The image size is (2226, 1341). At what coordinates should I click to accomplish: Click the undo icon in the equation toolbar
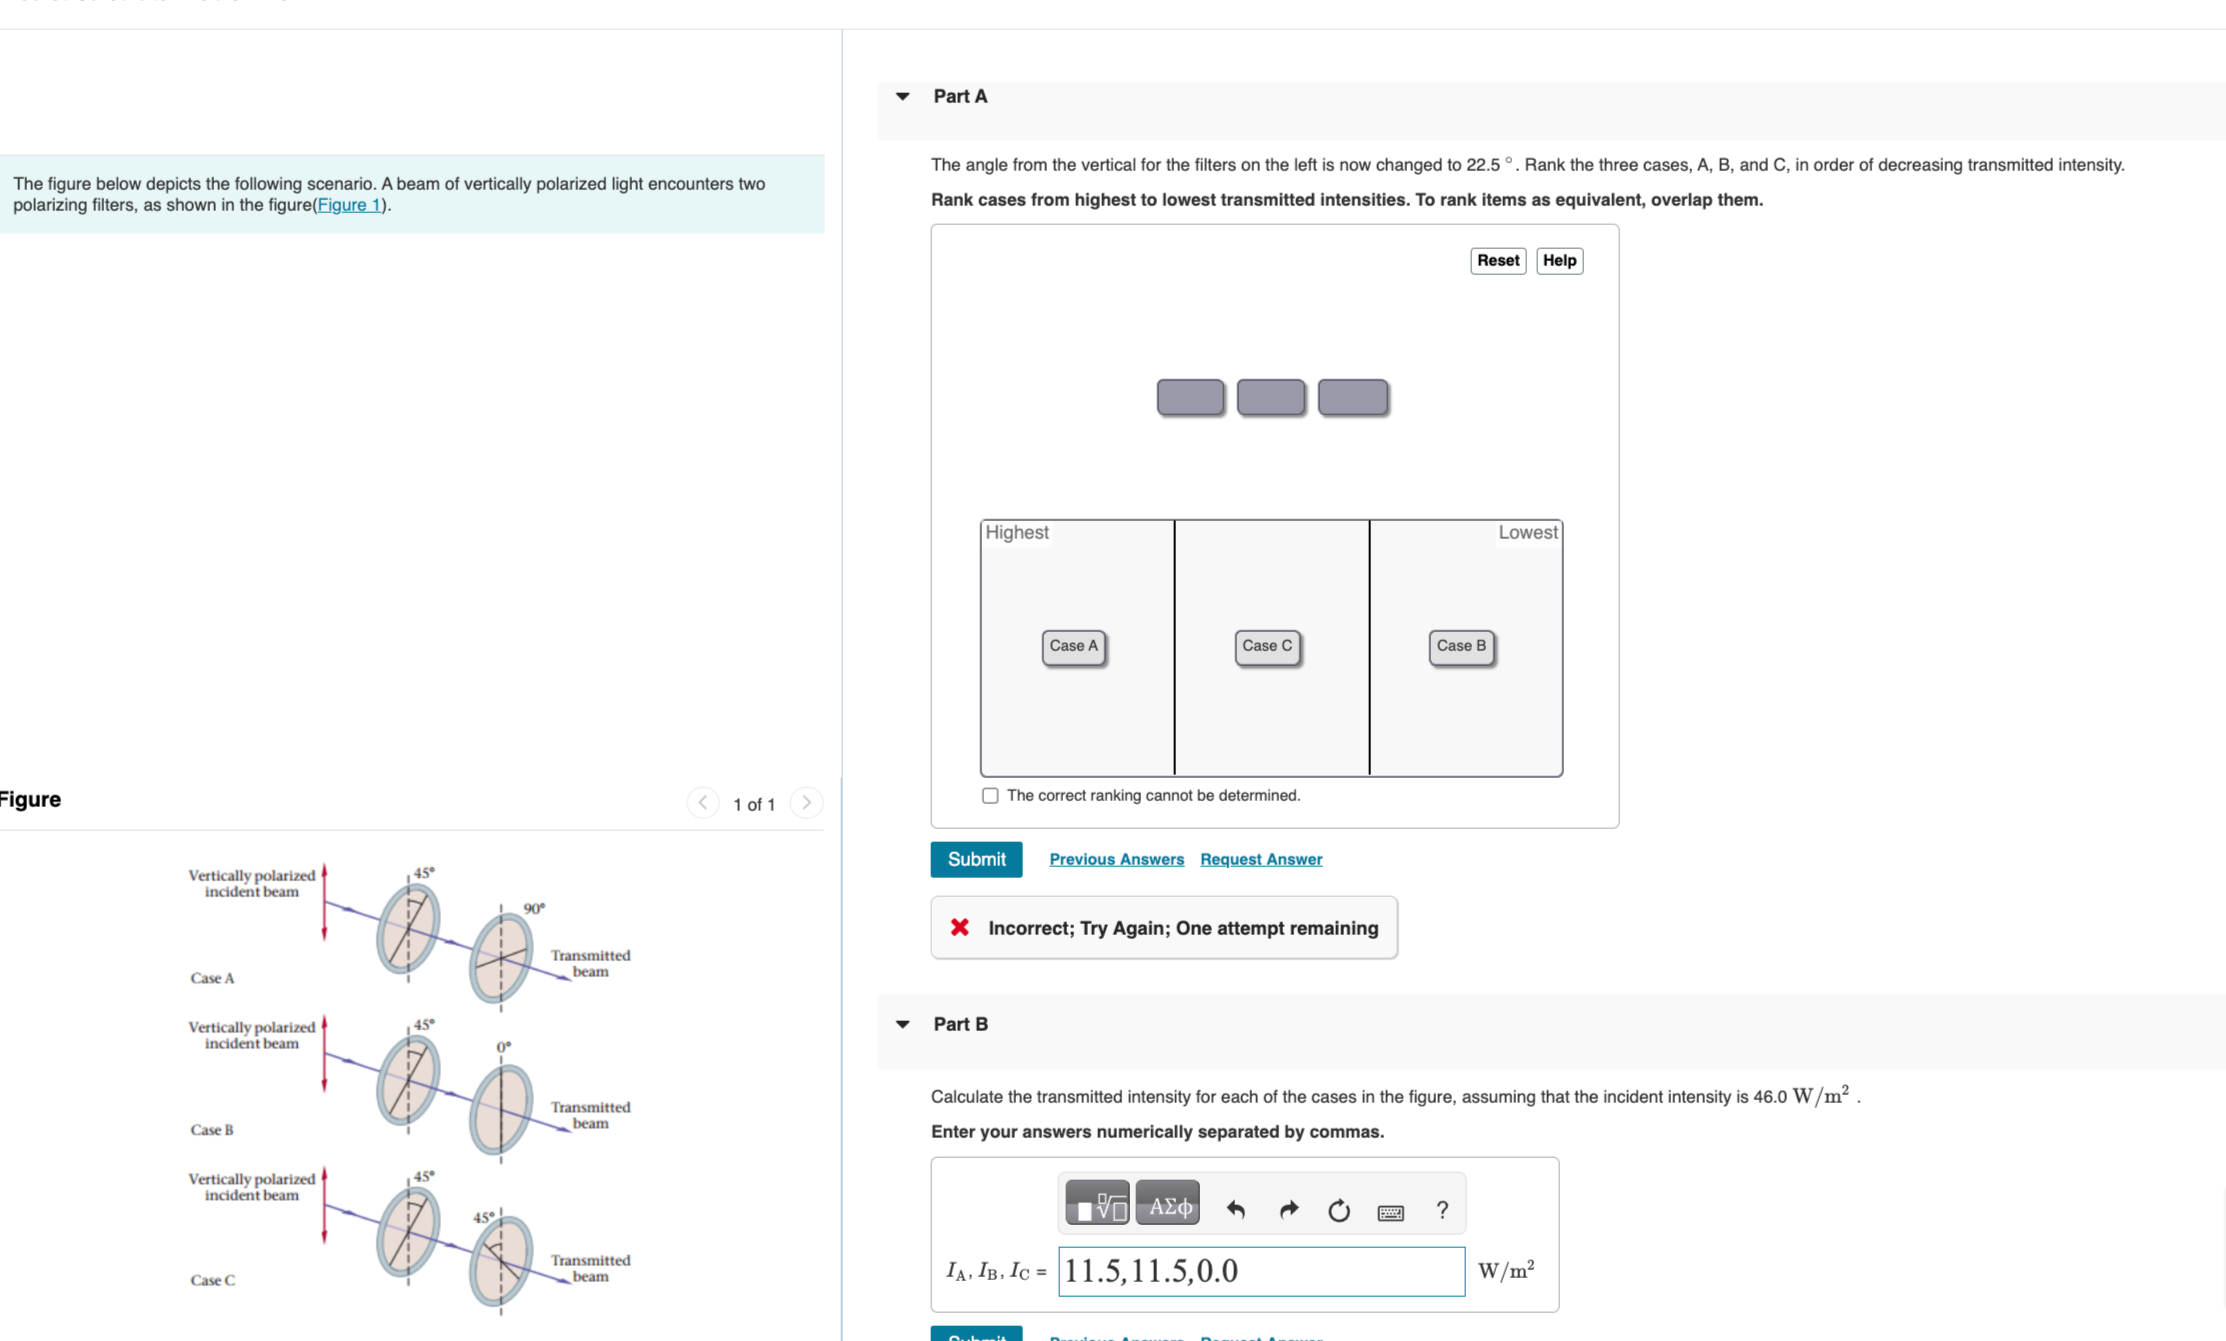click(x=1237, y=1209)
